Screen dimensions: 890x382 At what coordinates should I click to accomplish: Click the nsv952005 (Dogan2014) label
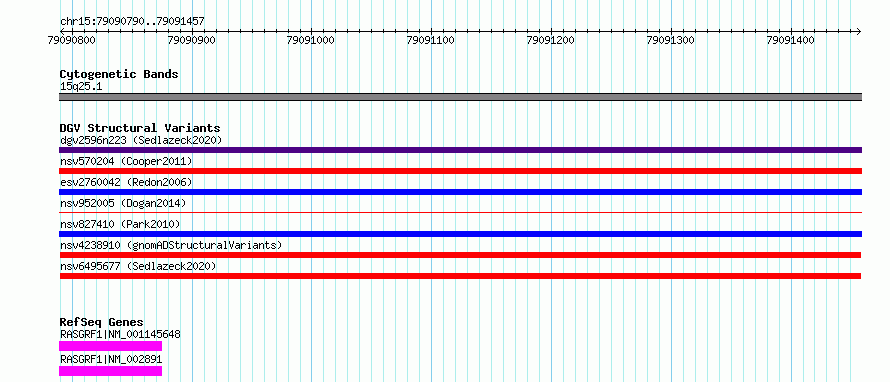click(x=123, y=203)
